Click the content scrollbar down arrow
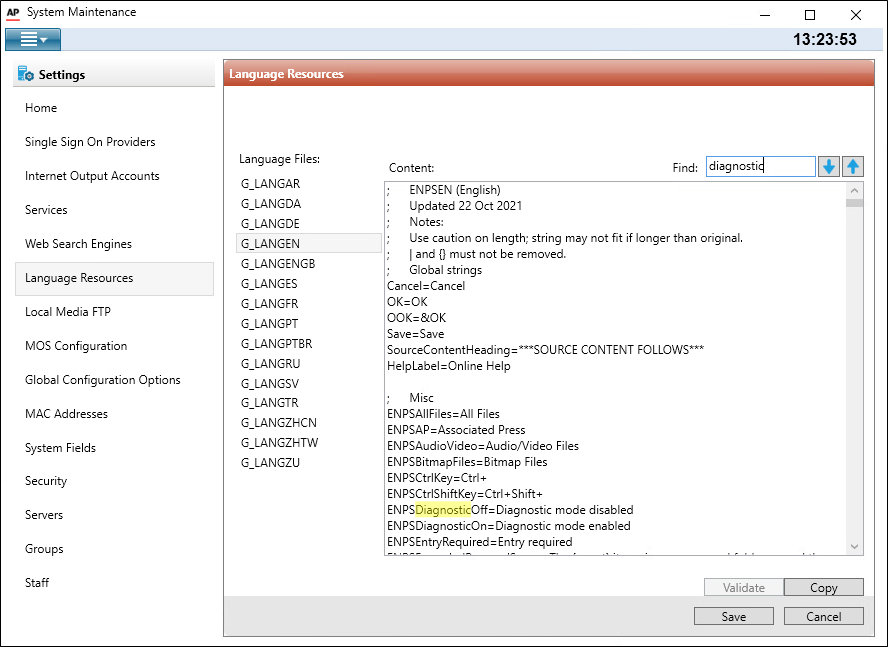Screen dimensions: 888x647 point(855,547)
